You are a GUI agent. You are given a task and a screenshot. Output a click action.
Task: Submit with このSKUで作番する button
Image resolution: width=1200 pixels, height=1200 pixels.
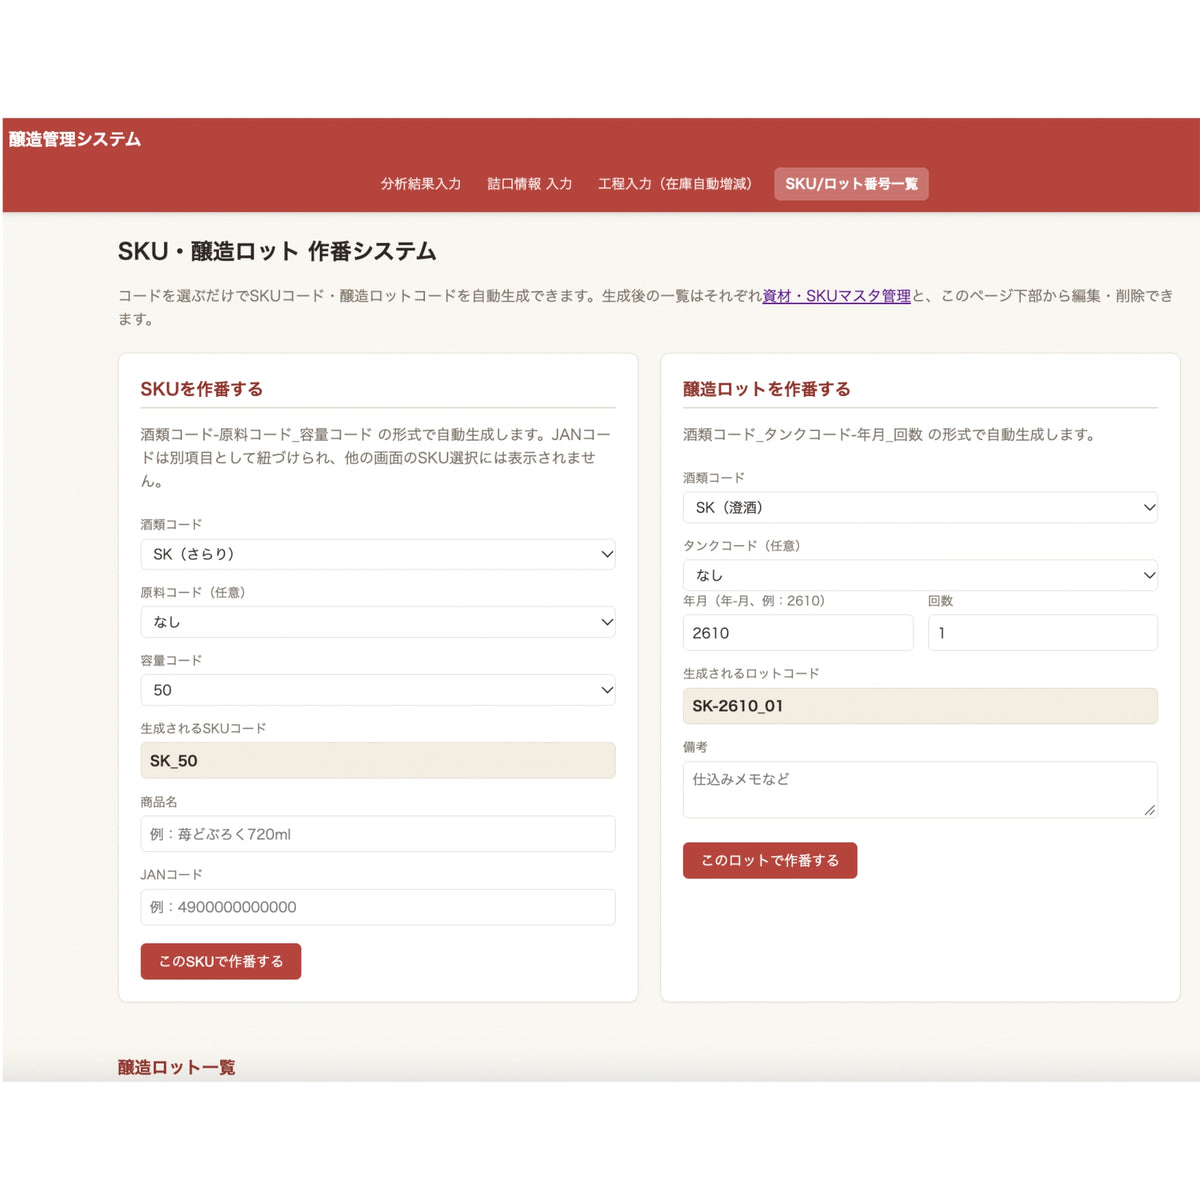tap(221, 961)
